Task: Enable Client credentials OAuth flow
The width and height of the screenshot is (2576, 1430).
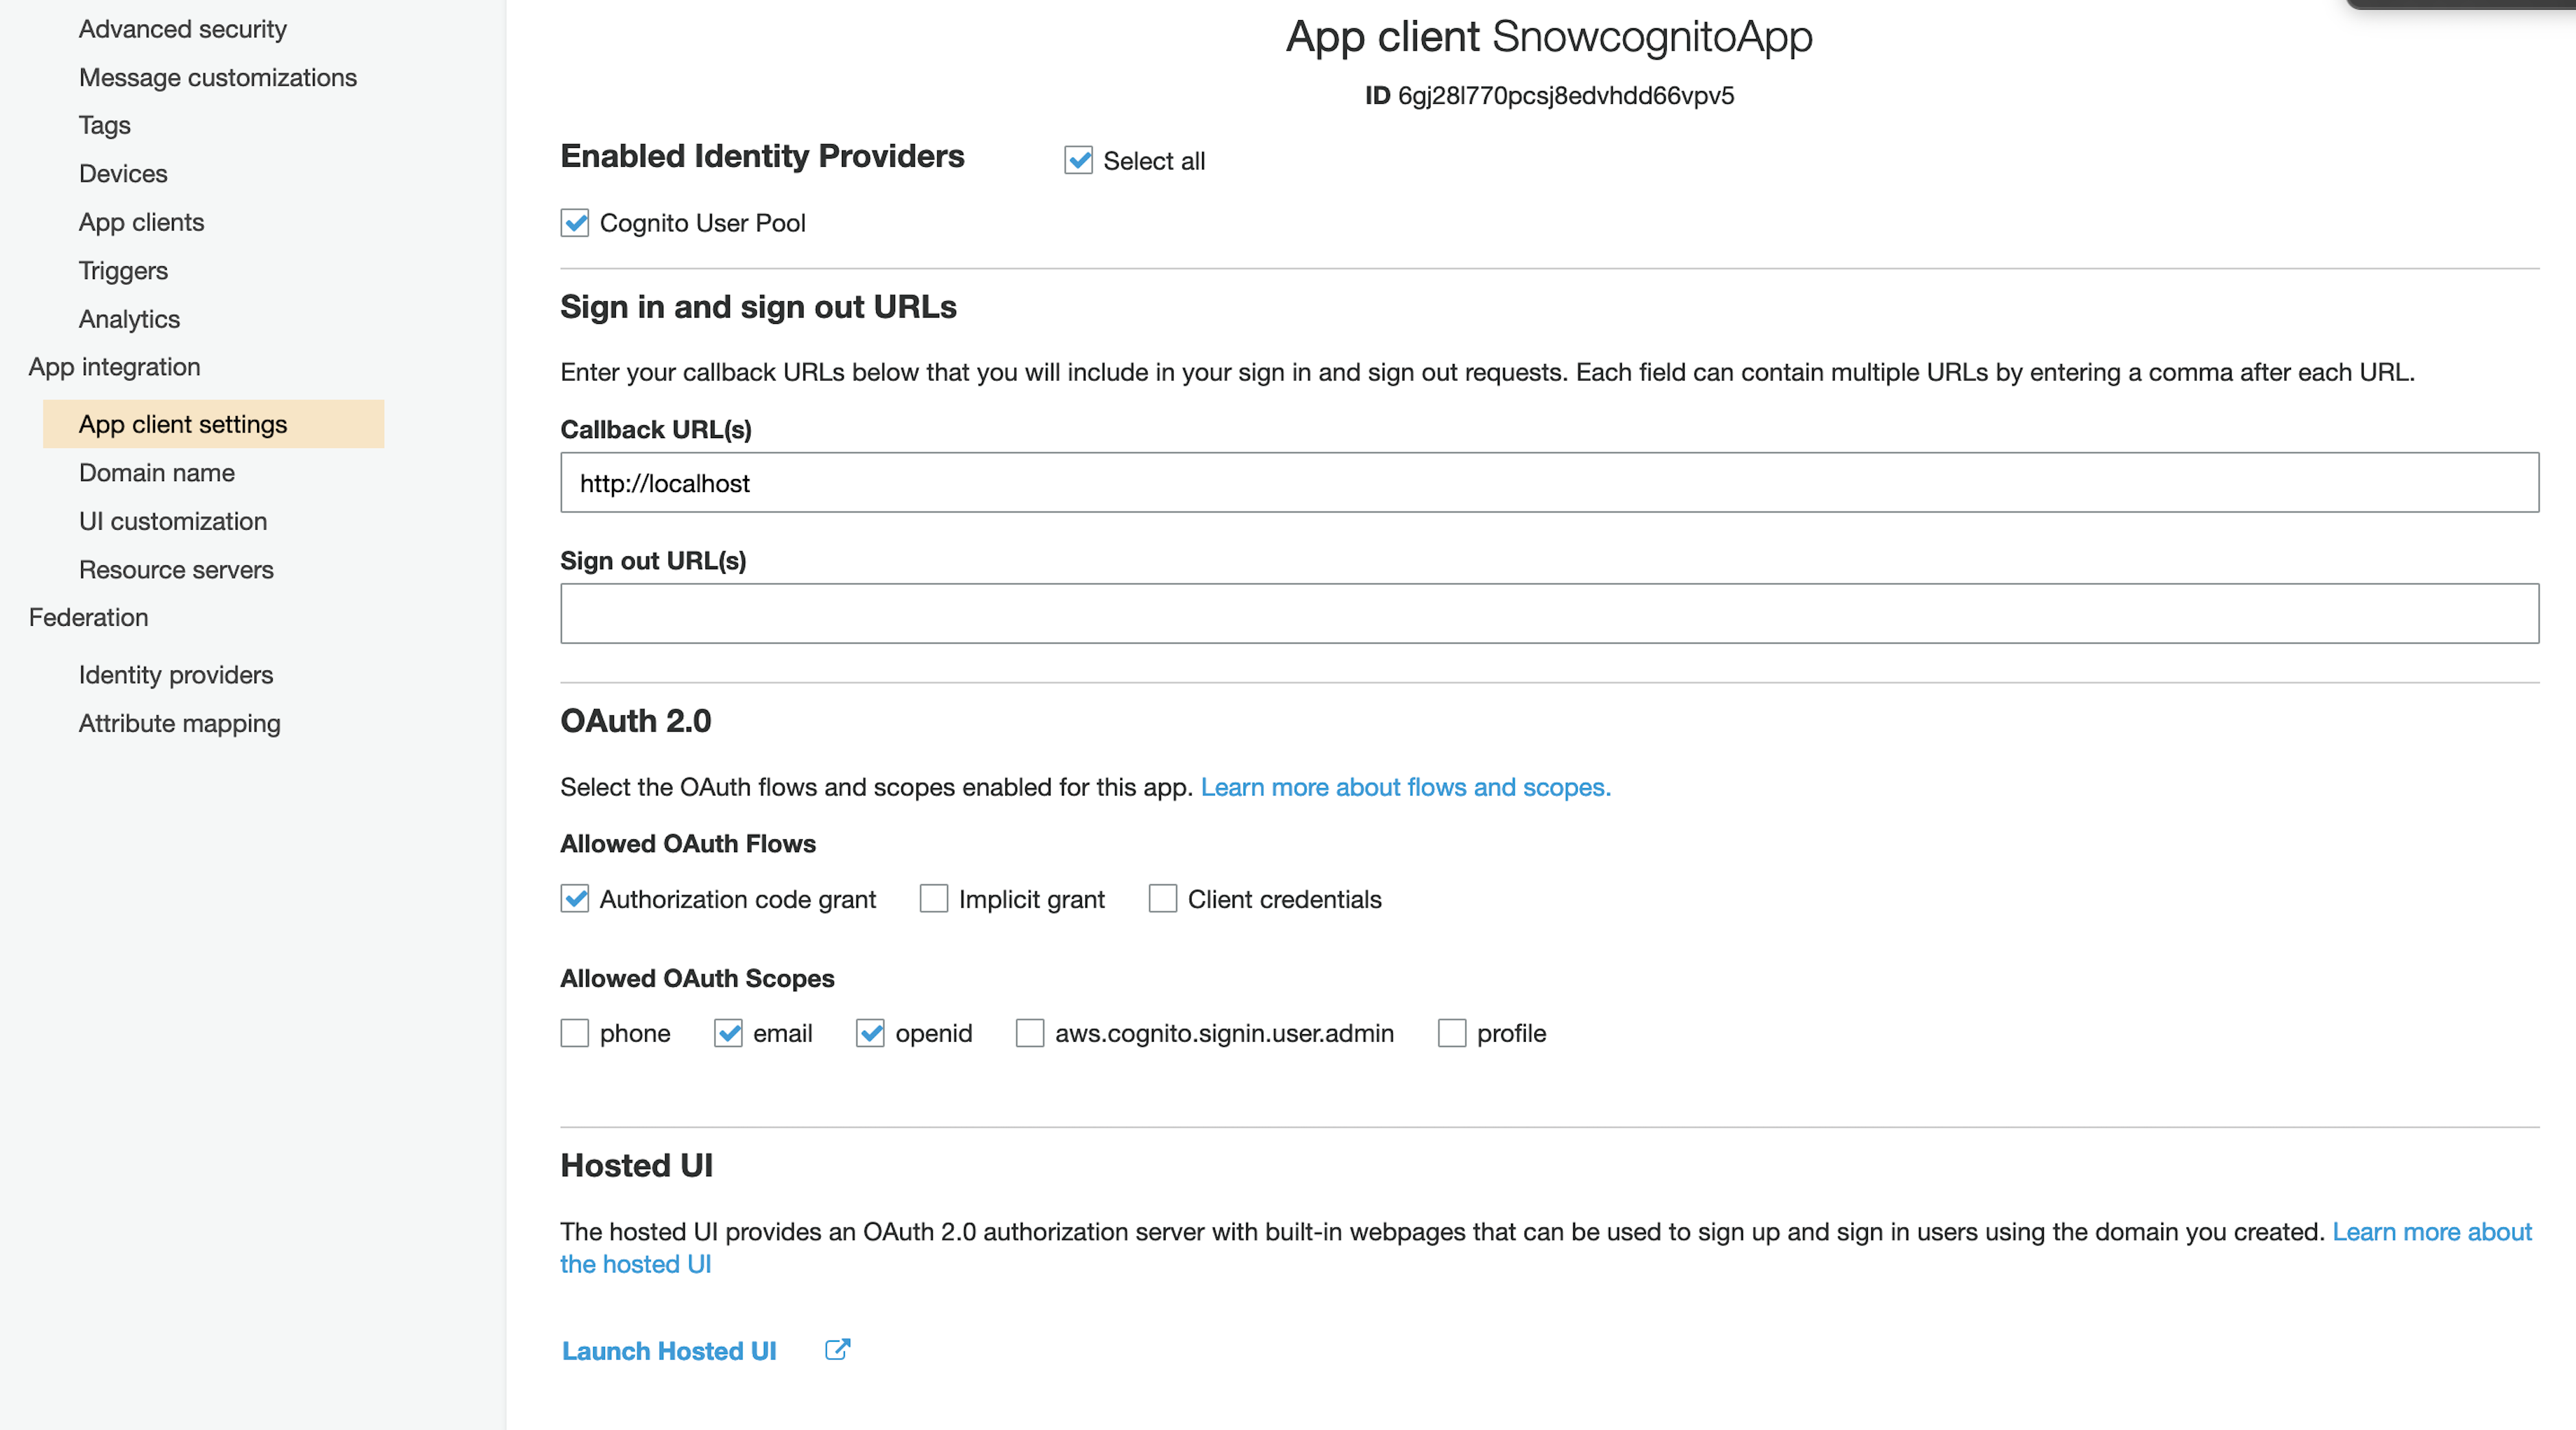Action: pyautogui.click(x=1163, y=899)
